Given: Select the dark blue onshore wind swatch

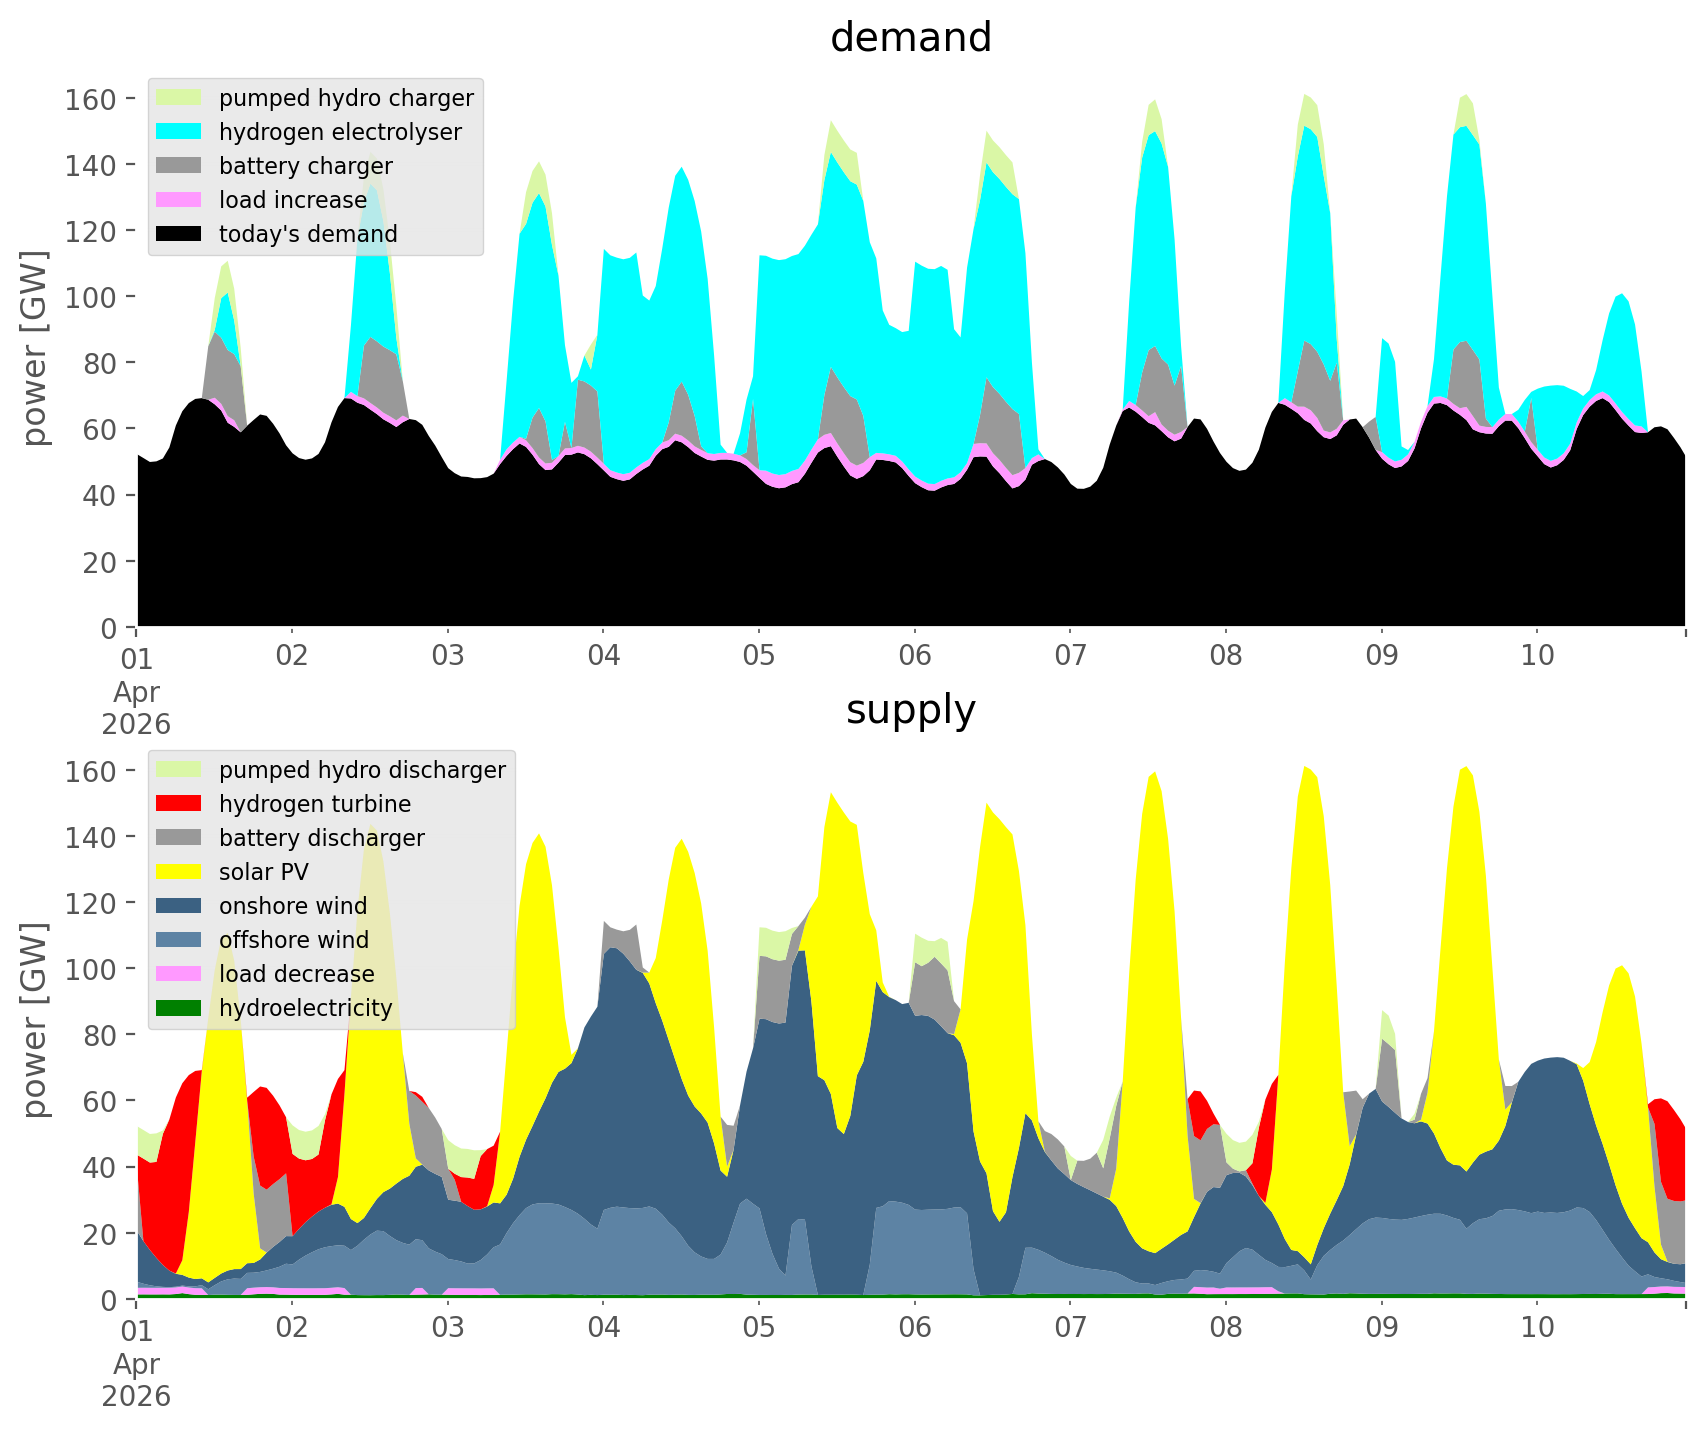Looking at the screenshot, I should point(179,906).
